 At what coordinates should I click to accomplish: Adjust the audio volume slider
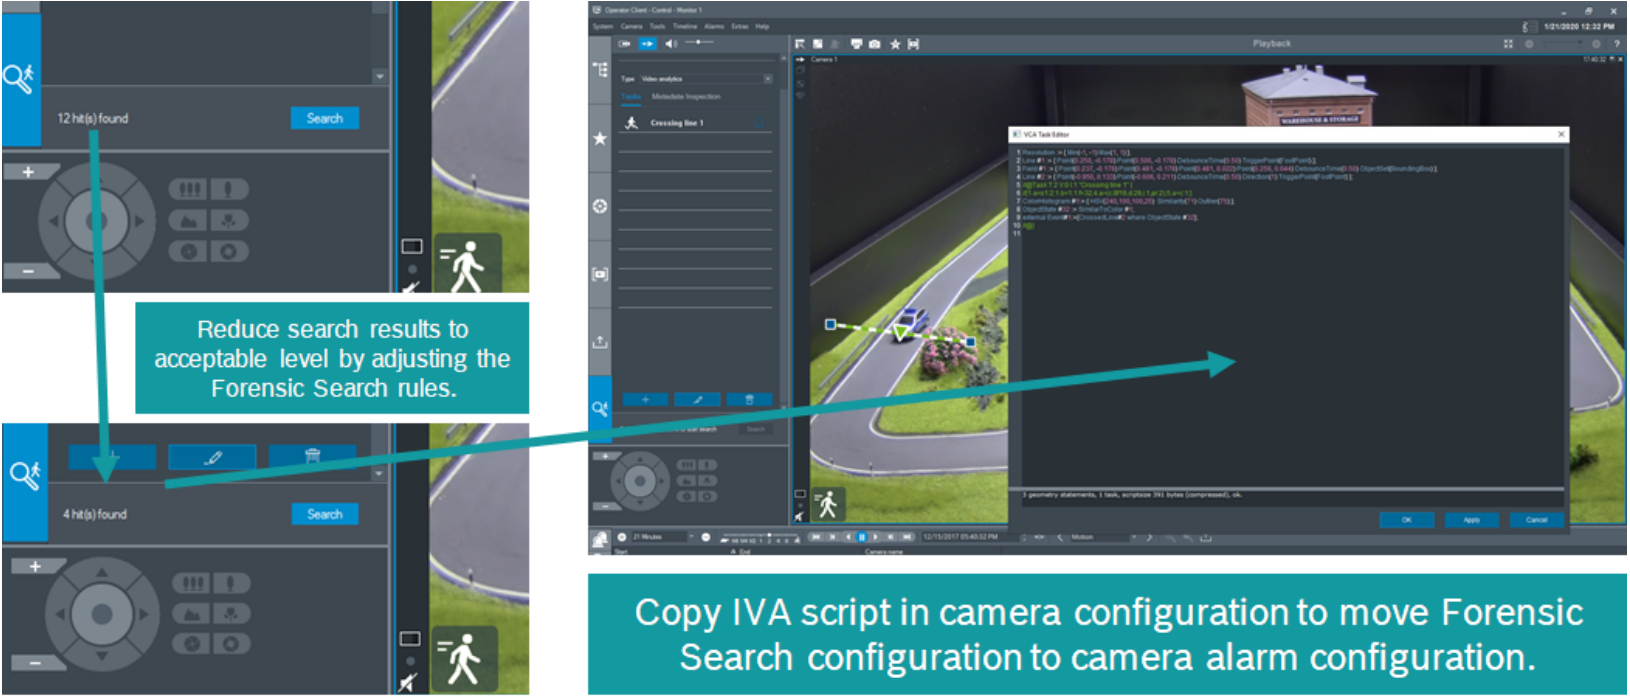tap(699, 43)
